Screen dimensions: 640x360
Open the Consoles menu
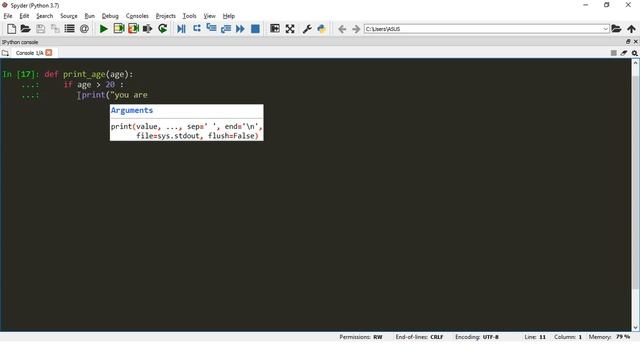coord(137,16)
